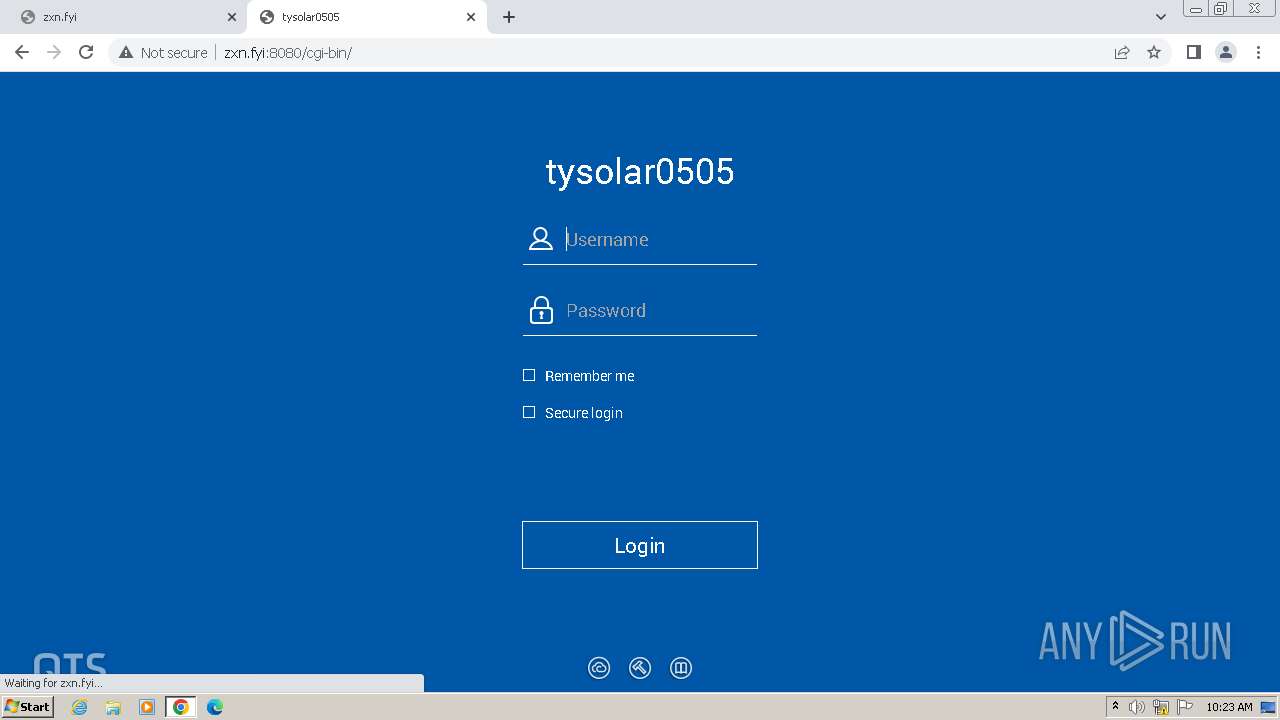Viewport: 1280px width, 720px height.
Task: Enable the Remember me checkbox
Action: pyautogui.click(x=529, y=375)
